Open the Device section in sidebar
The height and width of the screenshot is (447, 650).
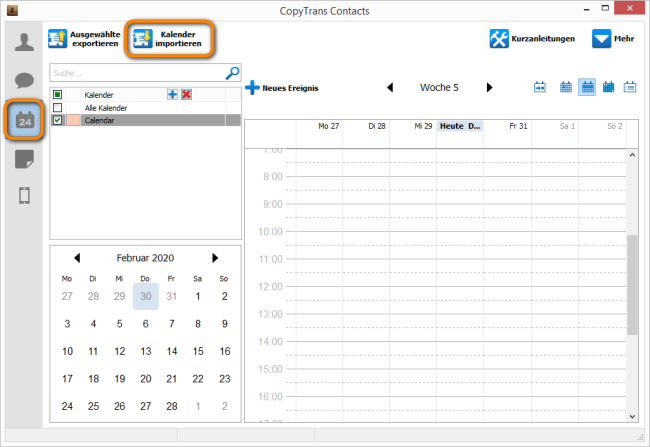(24, 195)
